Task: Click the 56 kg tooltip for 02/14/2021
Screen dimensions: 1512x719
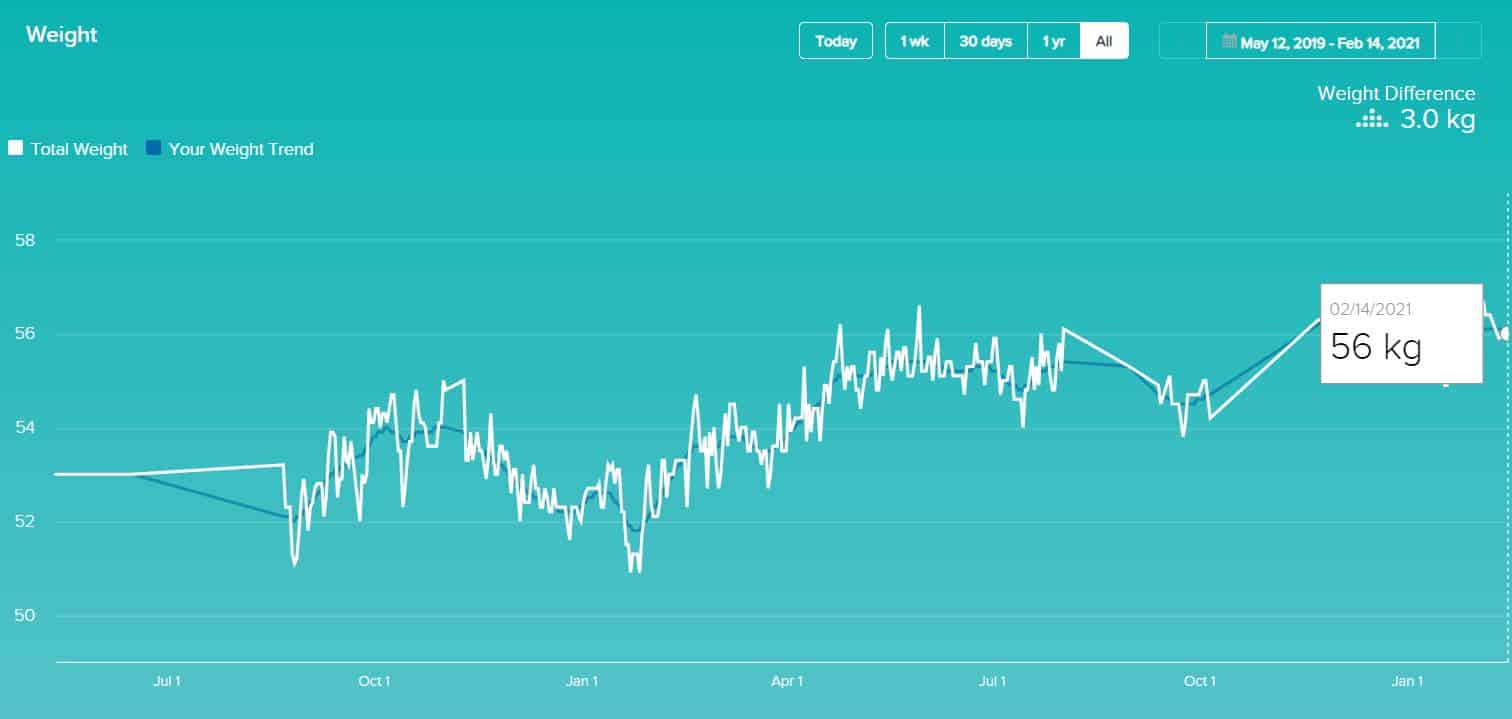Action: coord(1400,334)
